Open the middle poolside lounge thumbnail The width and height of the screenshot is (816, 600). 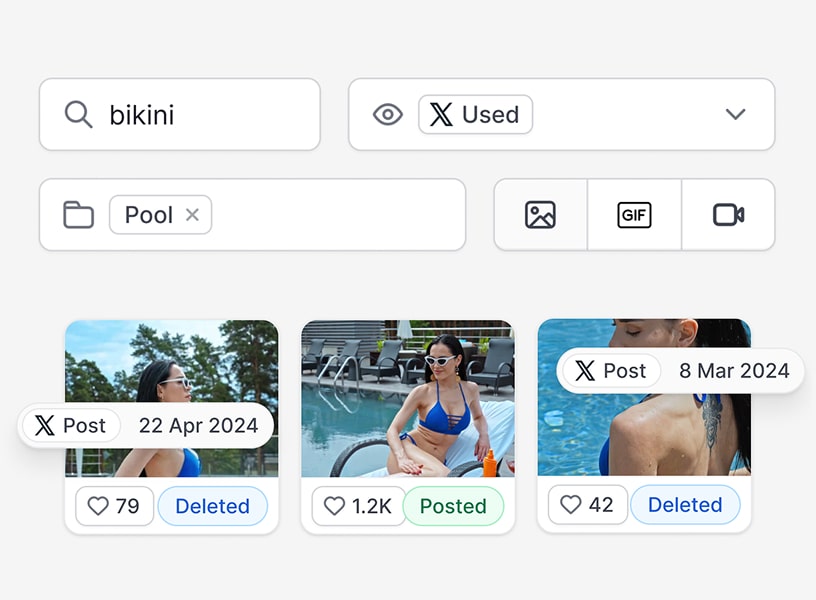(x=407, y=400)
